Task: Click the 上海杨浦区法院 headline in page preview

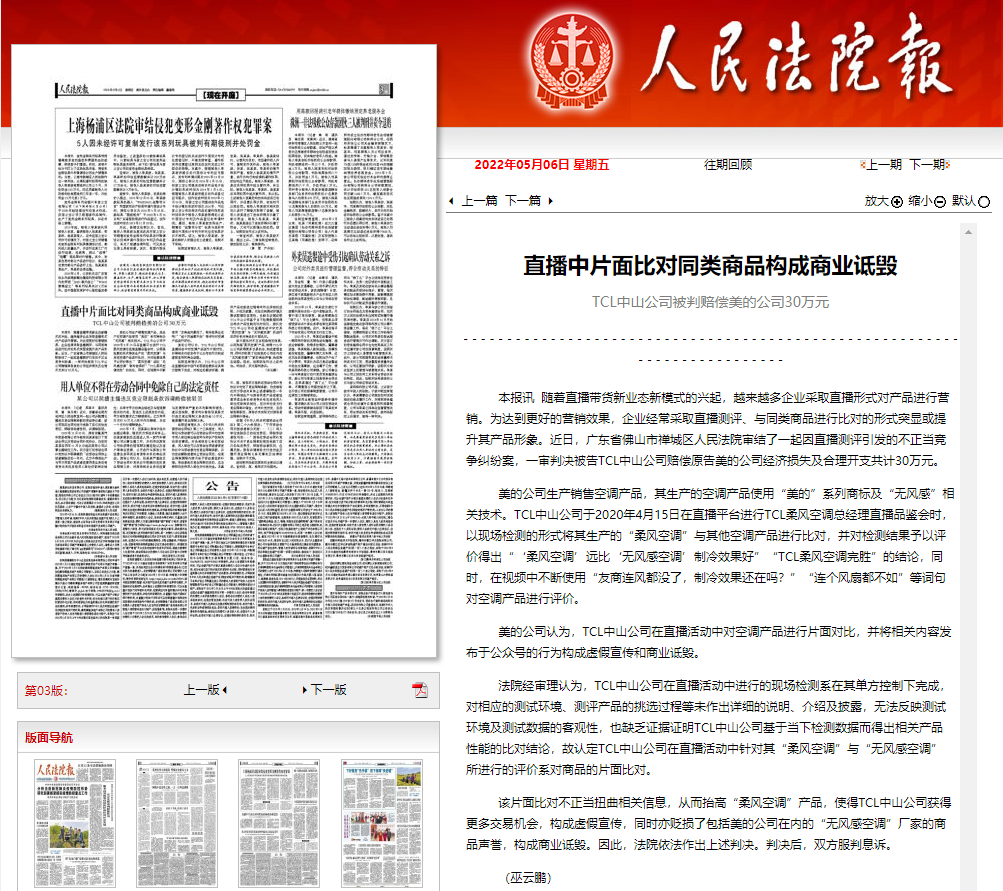Action: (x=168, y=126)
